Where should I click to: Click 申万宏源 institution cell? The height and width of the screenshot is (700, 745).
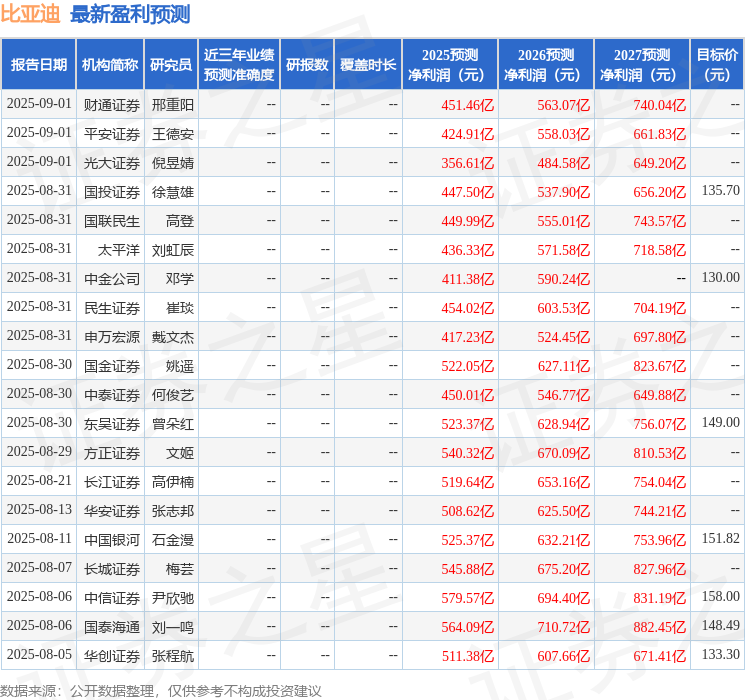pos(112,337)
